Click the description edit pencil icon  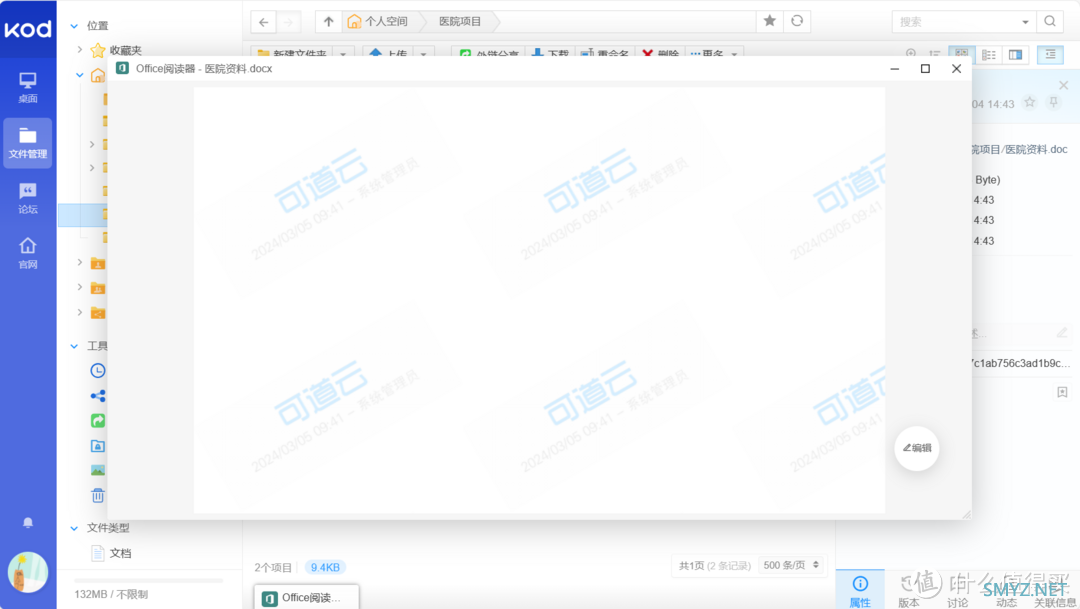tap(1062, 333)
